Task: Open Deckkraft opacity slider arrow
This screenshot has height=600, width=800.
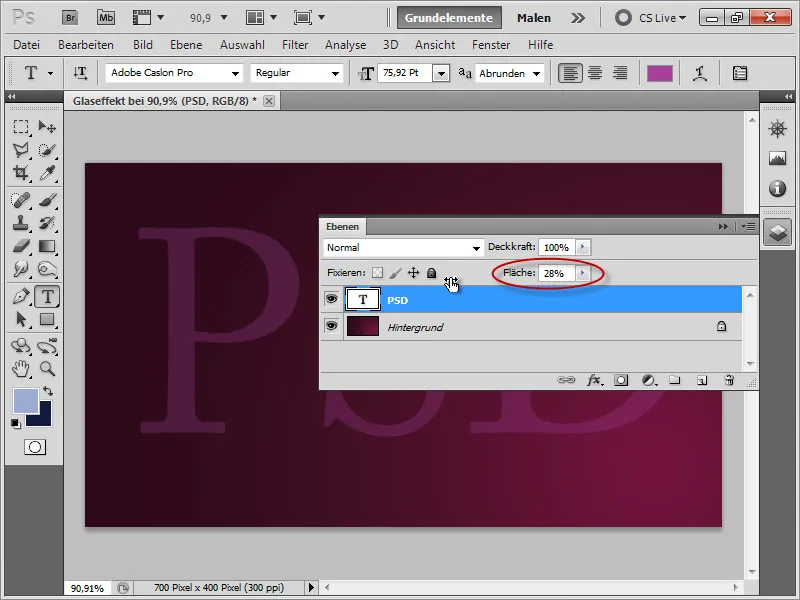Action: [583, 247]
